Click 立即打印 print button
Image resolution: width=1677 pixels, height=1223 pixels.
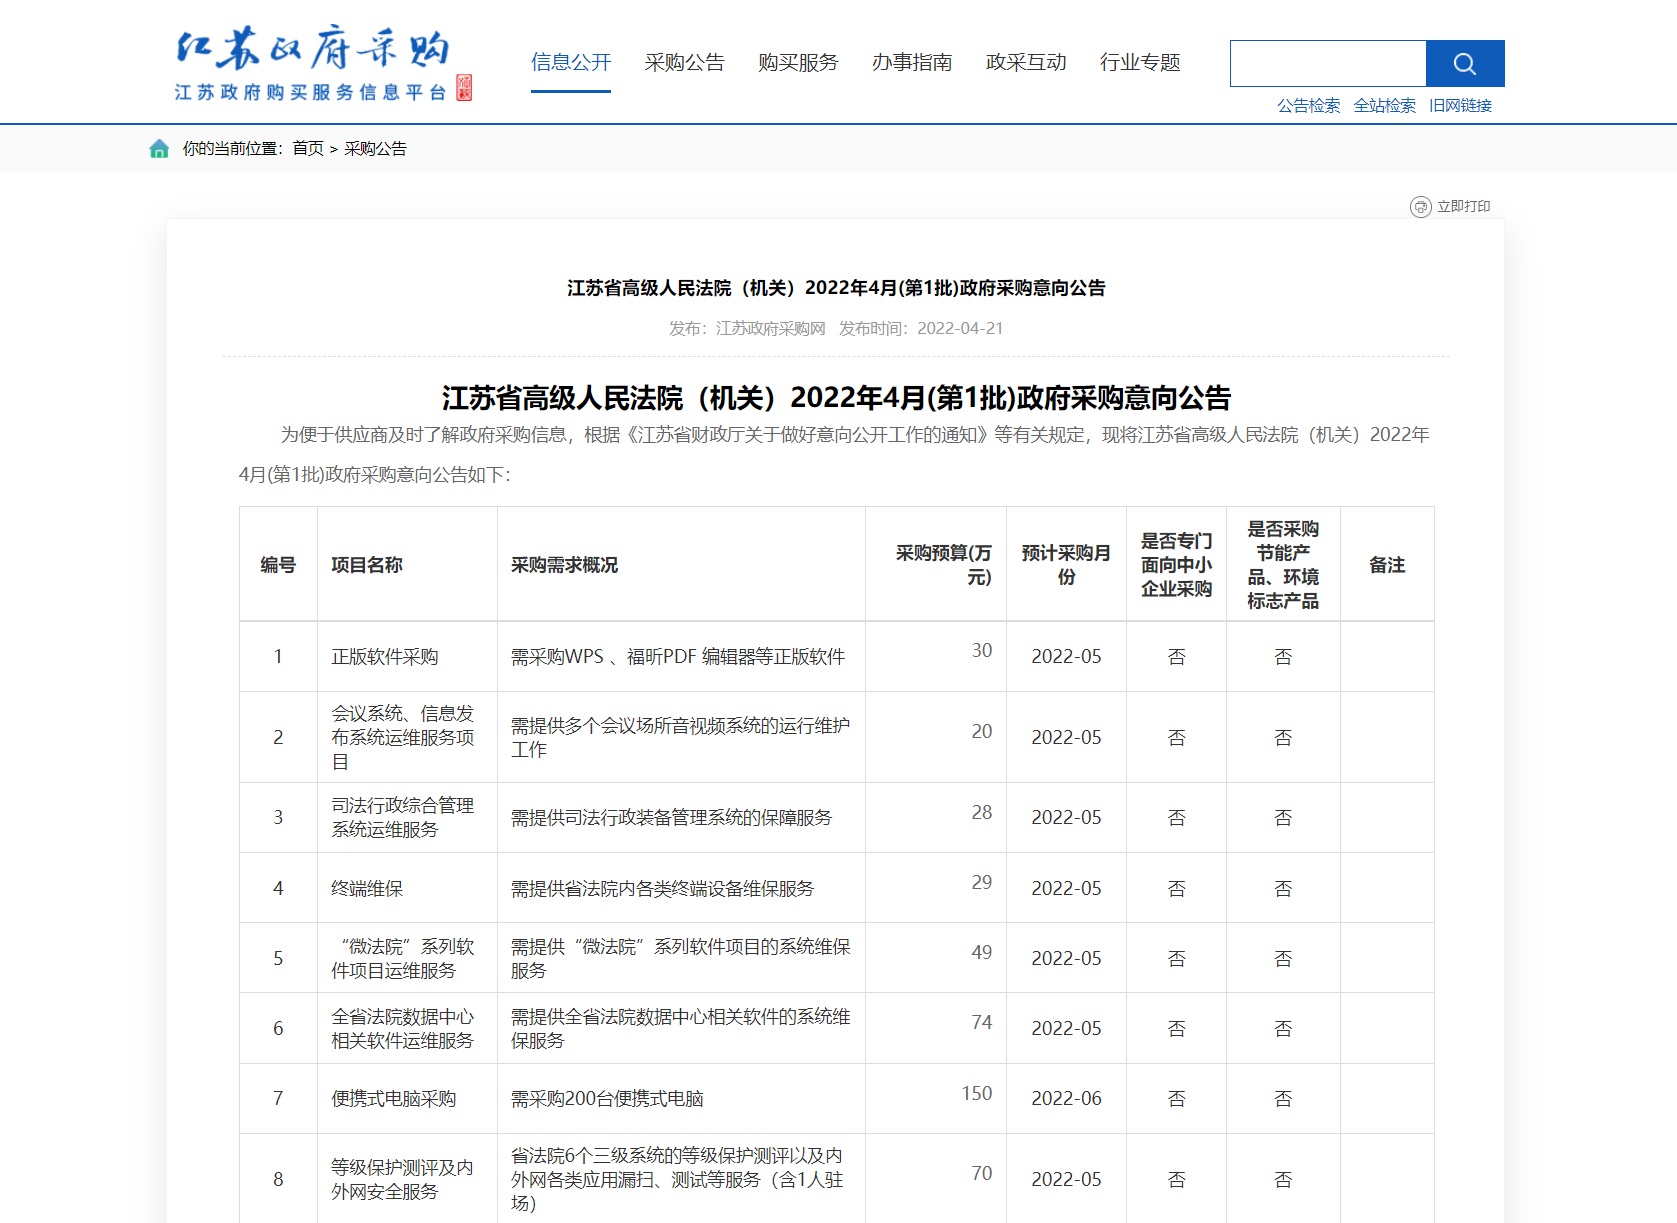tap(1463, 207)
